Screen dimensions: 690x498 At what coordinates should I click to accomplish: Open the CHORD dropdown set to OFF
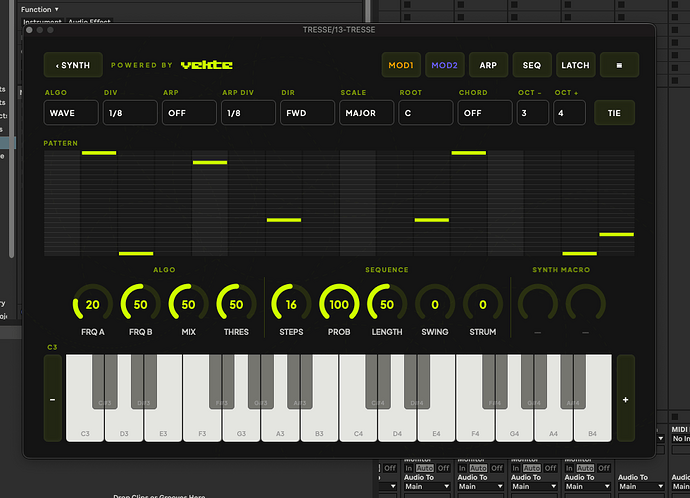485,113
